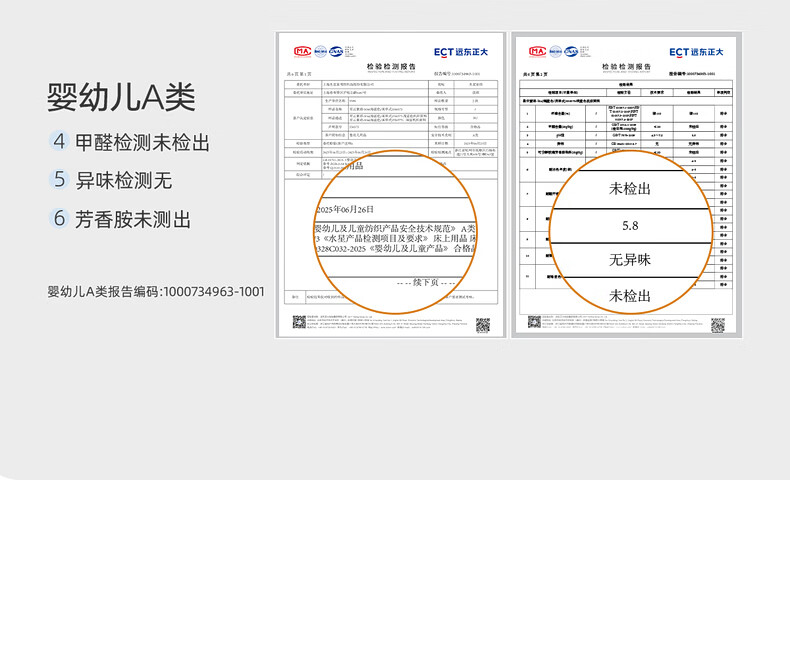Click the CNAS logo on left report

[x=336, y=51]
